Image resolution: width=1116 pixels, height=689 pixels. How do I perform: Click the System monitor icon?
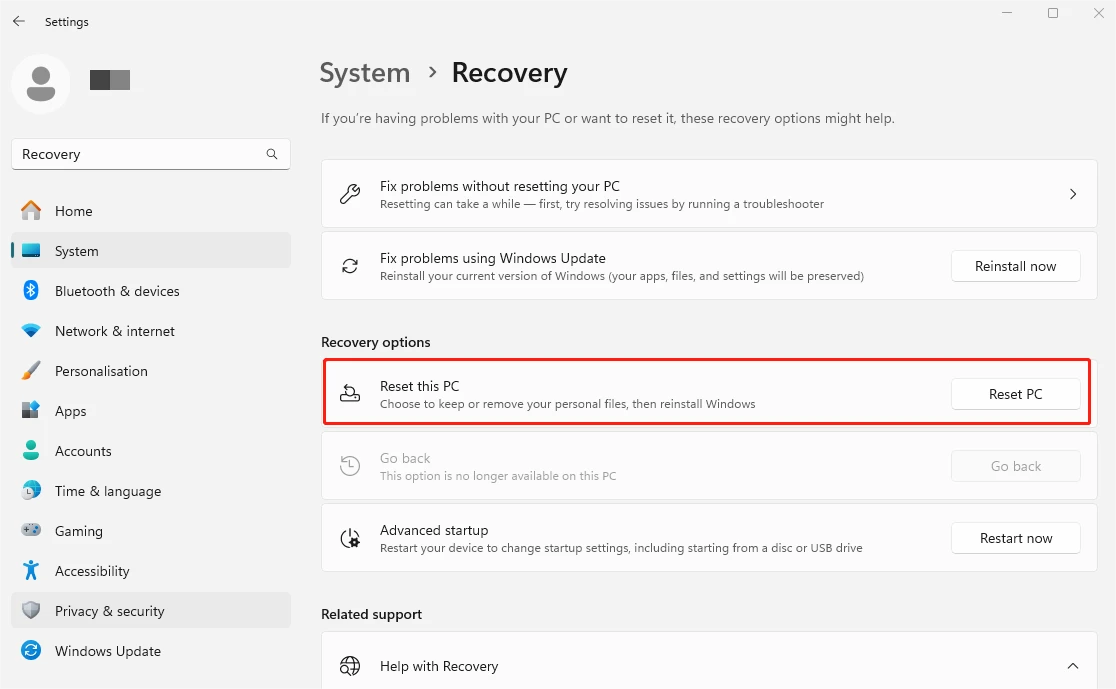coord(31,251)
